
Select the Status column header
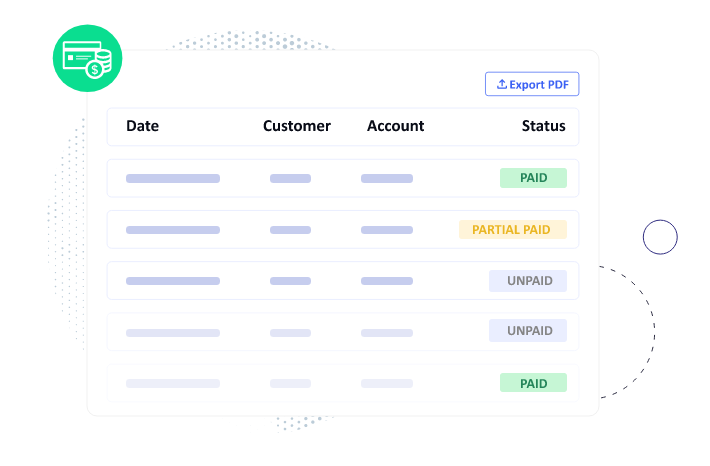(x=543, y=126)
